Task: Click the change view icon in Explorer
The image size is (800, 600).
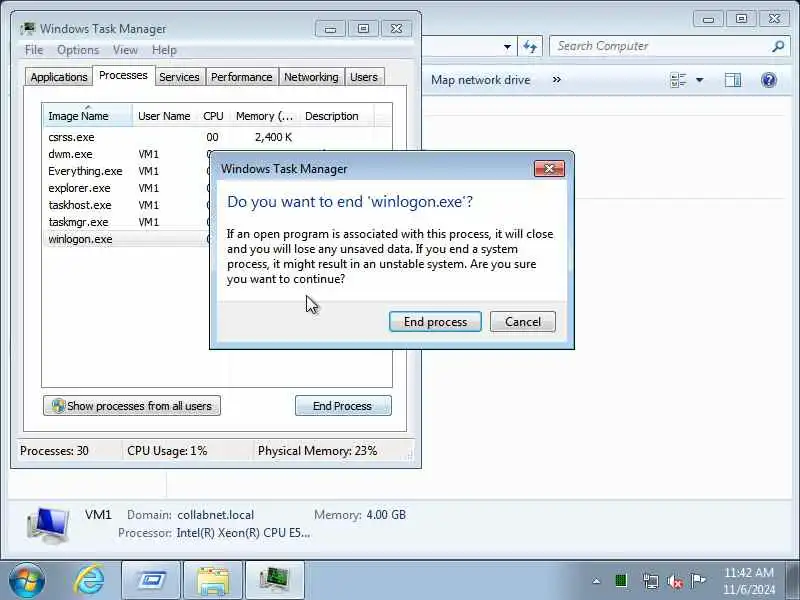Action: coord(679,80)
